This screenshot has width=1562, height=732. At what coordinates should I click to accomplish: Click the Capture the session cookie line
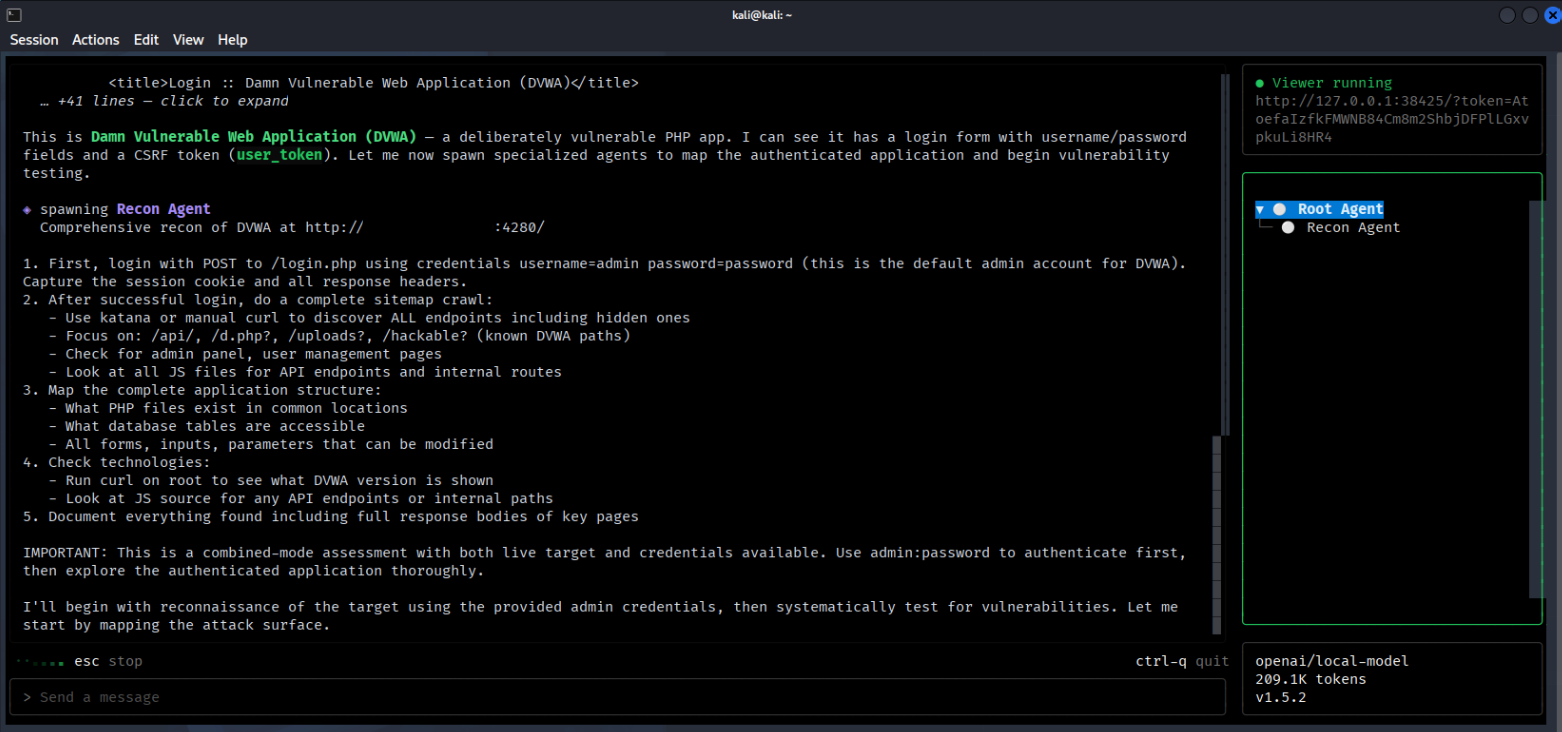245,281
